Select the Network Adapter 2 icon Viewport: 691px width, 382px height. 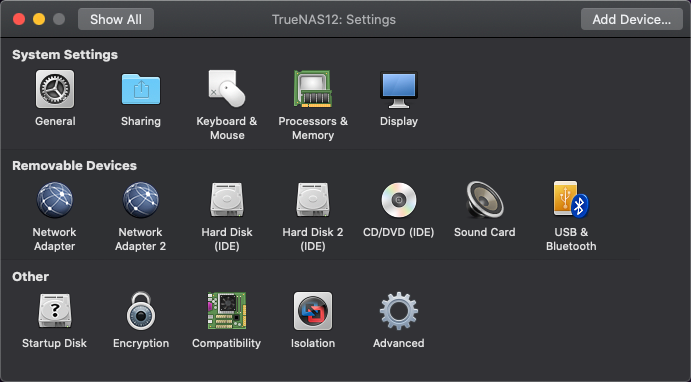[x=141, y=200]
